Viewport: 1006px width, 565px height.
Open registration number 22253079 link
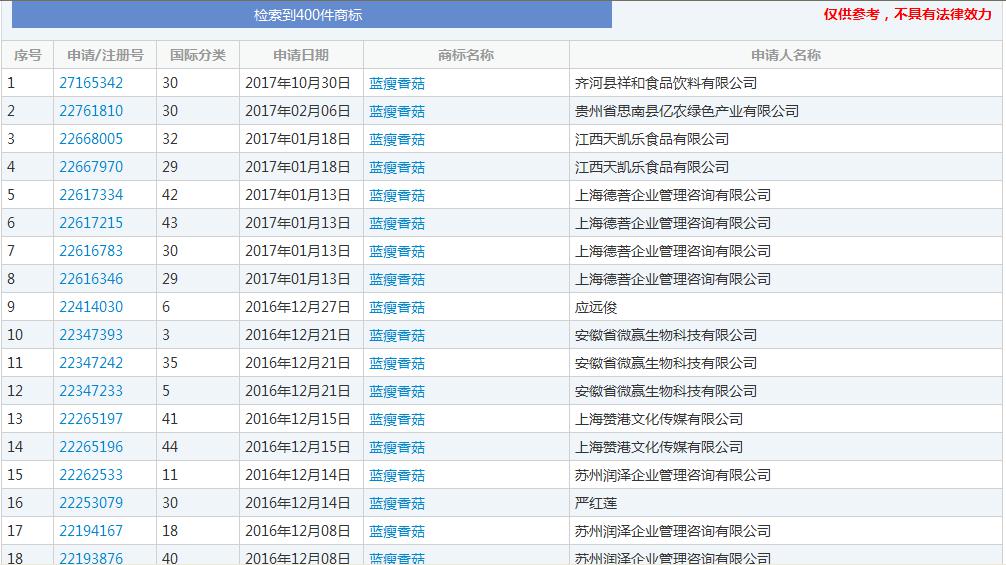pyautogui.click(x=91, y=503)
